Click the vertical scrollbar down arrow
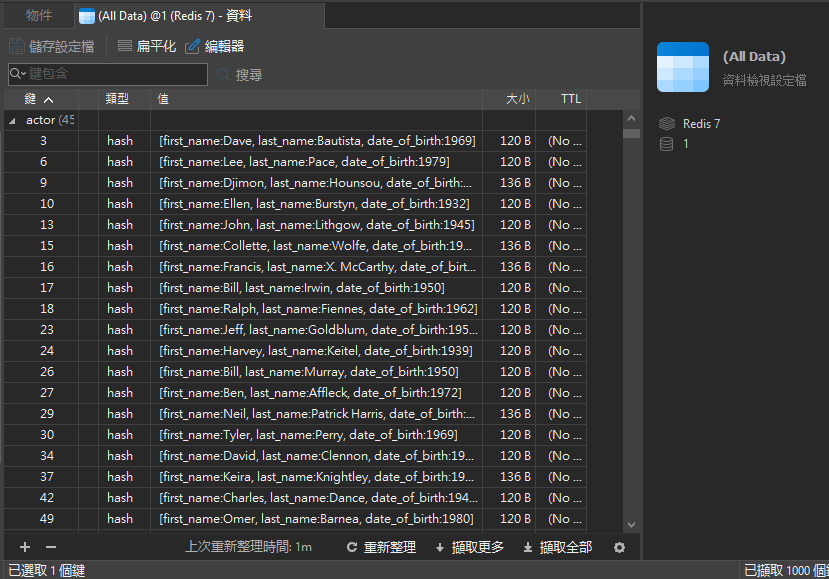Viewport: 829px width, 579px height. tap(631, 525)
